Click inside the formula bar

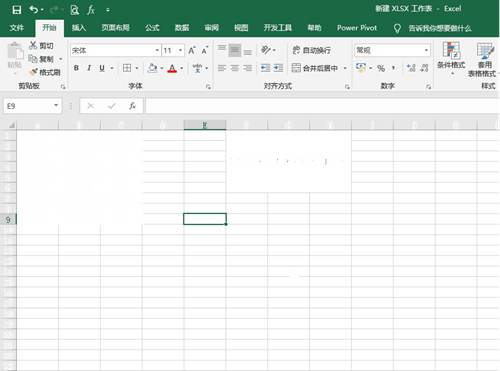point(322,106)
